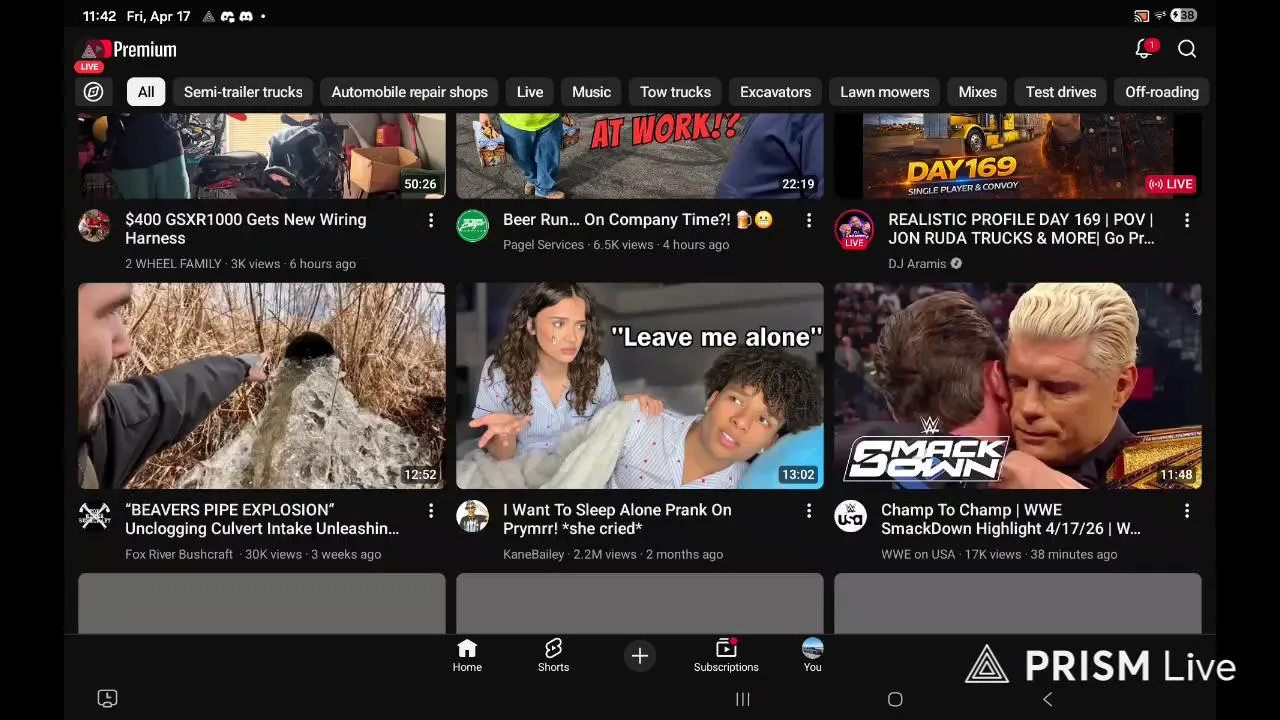Filter by Test drives
Screen dimensions: 1280x720
[1061, 92]
